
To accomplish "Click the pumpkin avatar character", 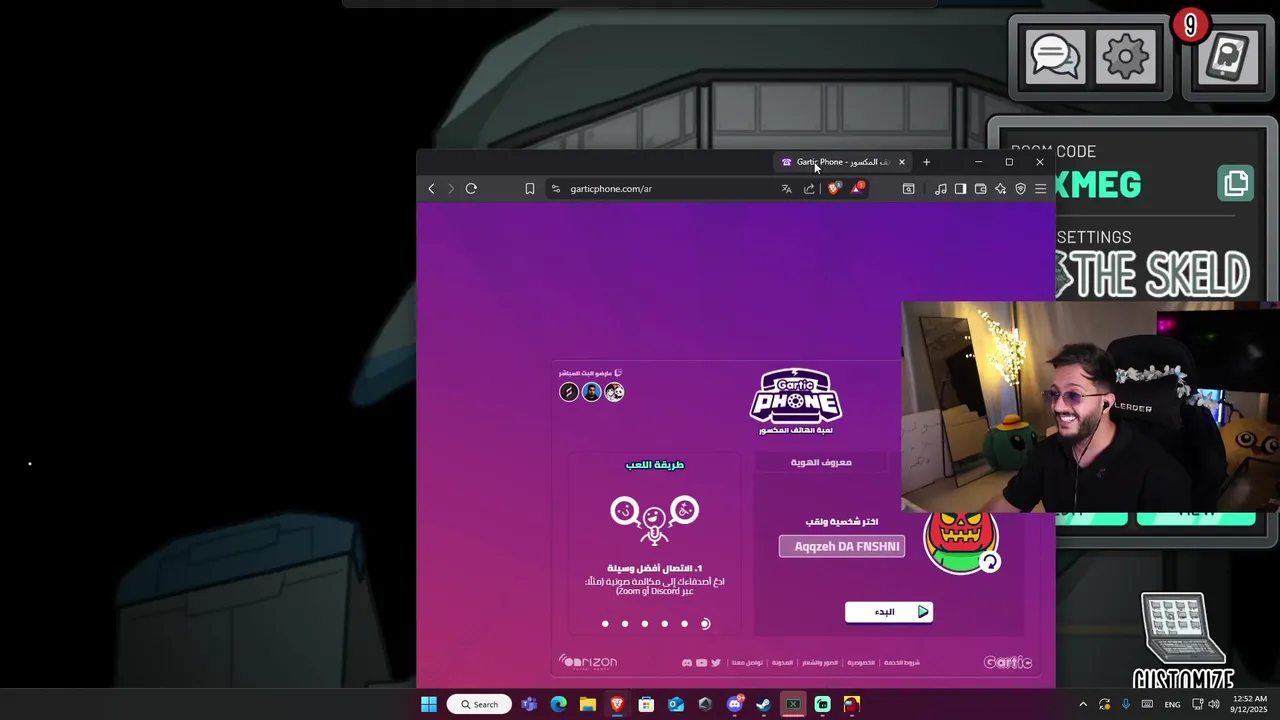I will (x=958, y=541).
